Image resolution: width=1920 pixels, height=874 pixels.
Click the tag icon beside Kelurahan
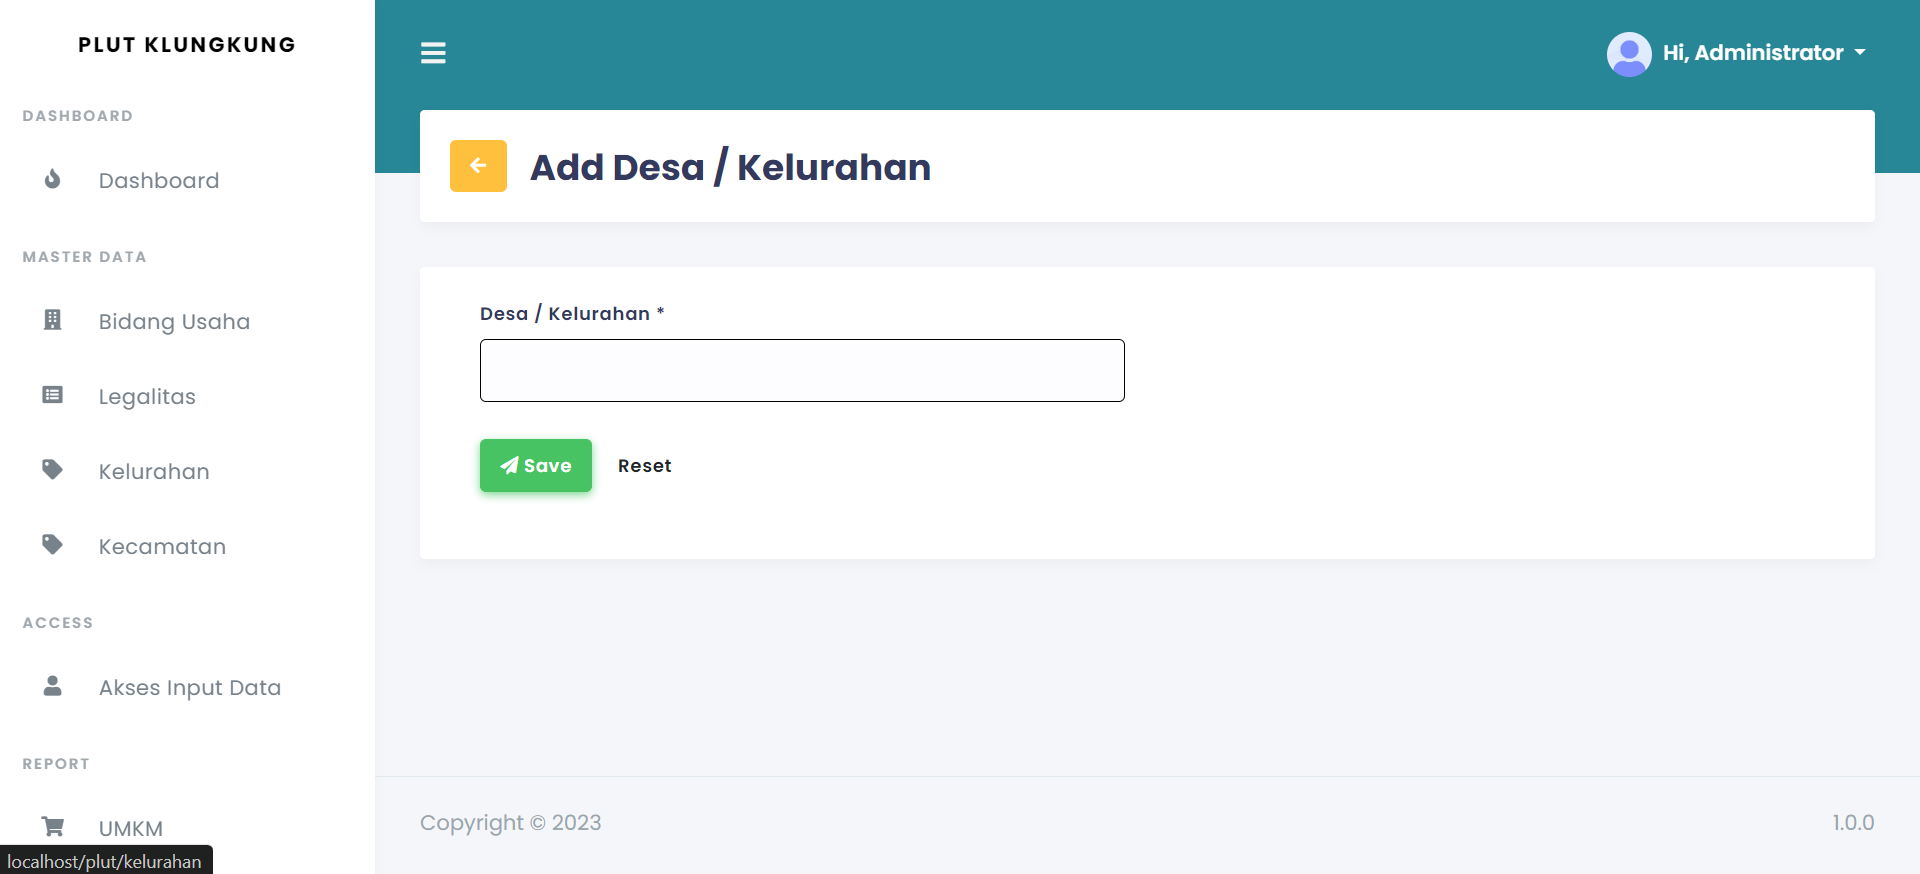pyautogui.click(x=53, y=470)
